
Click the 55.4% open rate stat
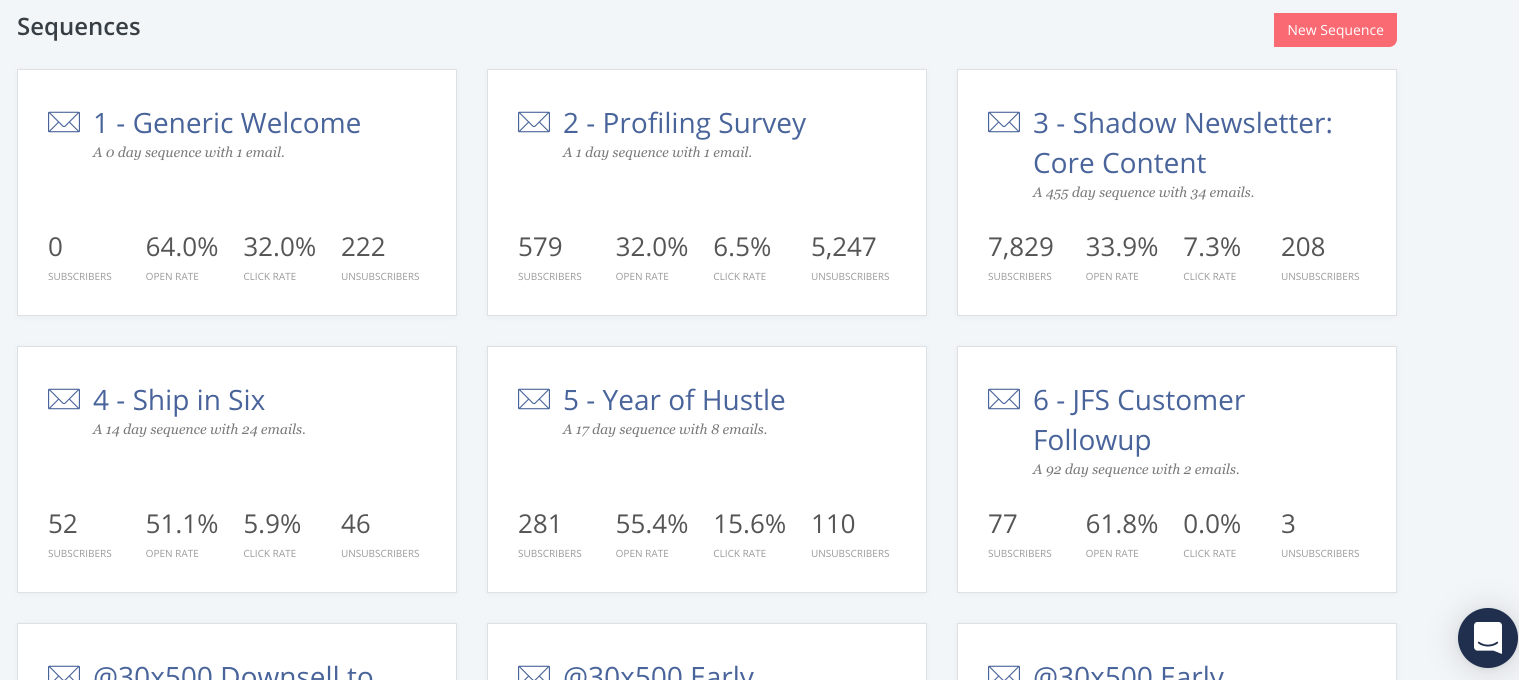pyautogui.click(x=651, y=524)
